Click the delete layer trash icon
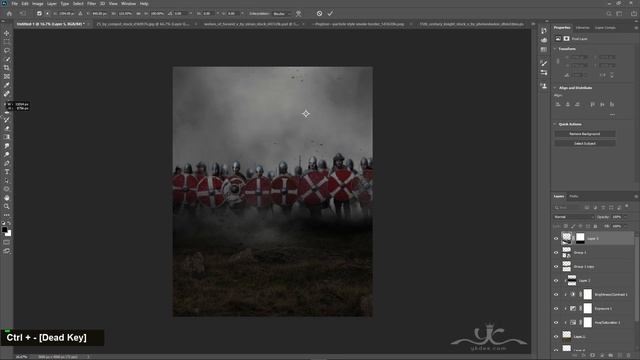This screenshot has width=640, height=360. point(628,356)
